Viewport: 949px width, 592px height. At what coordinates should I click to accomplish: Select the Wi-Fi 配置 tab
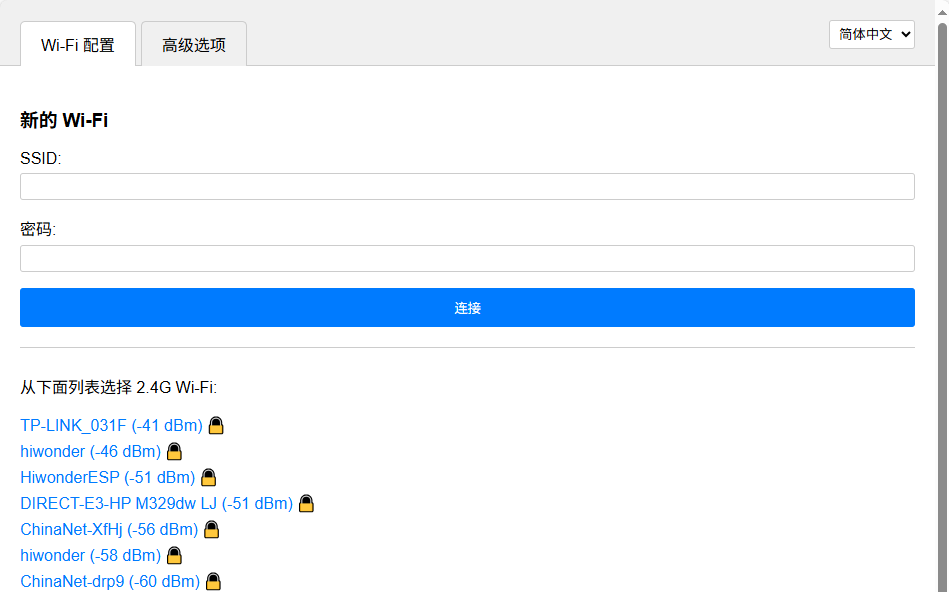tap(78, 45)
